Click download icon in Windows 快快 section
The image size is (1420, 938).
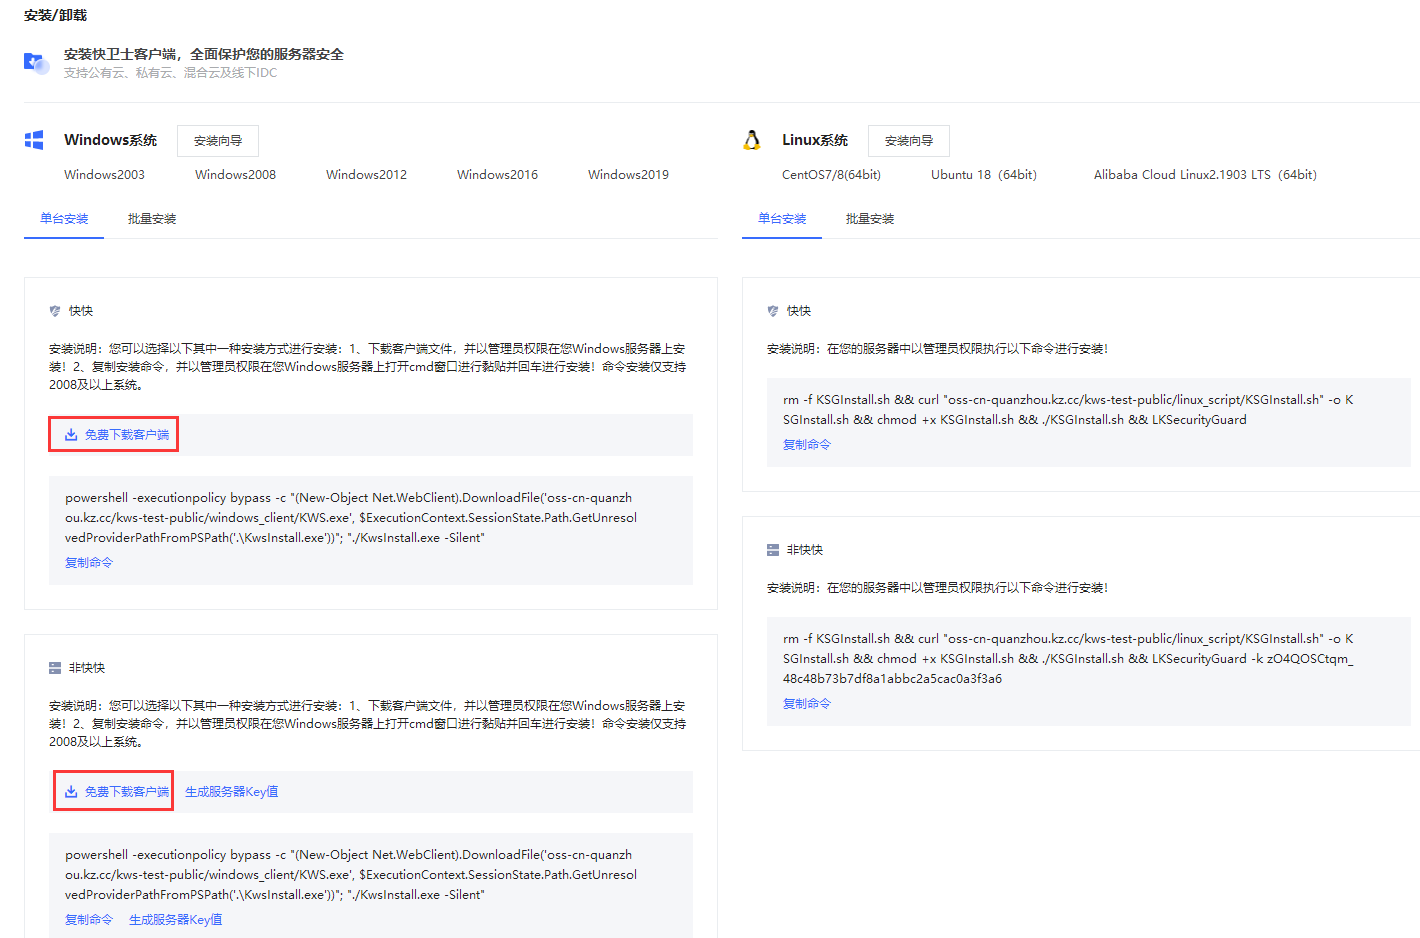tap(71, 435)
